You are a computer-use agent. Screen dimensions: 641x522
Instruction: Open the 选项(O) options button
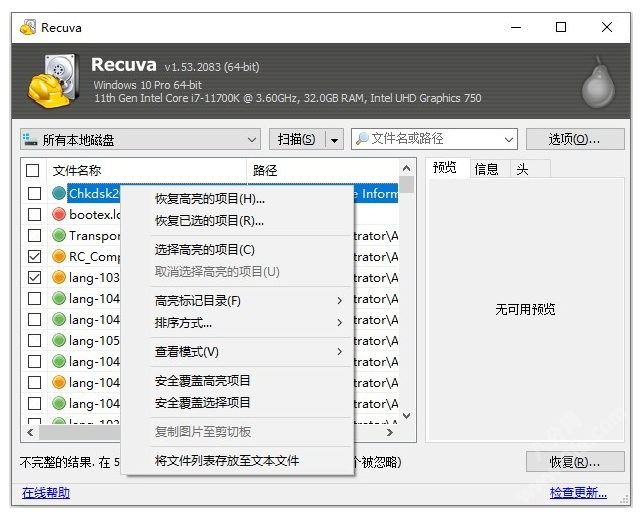pos(575,139)
